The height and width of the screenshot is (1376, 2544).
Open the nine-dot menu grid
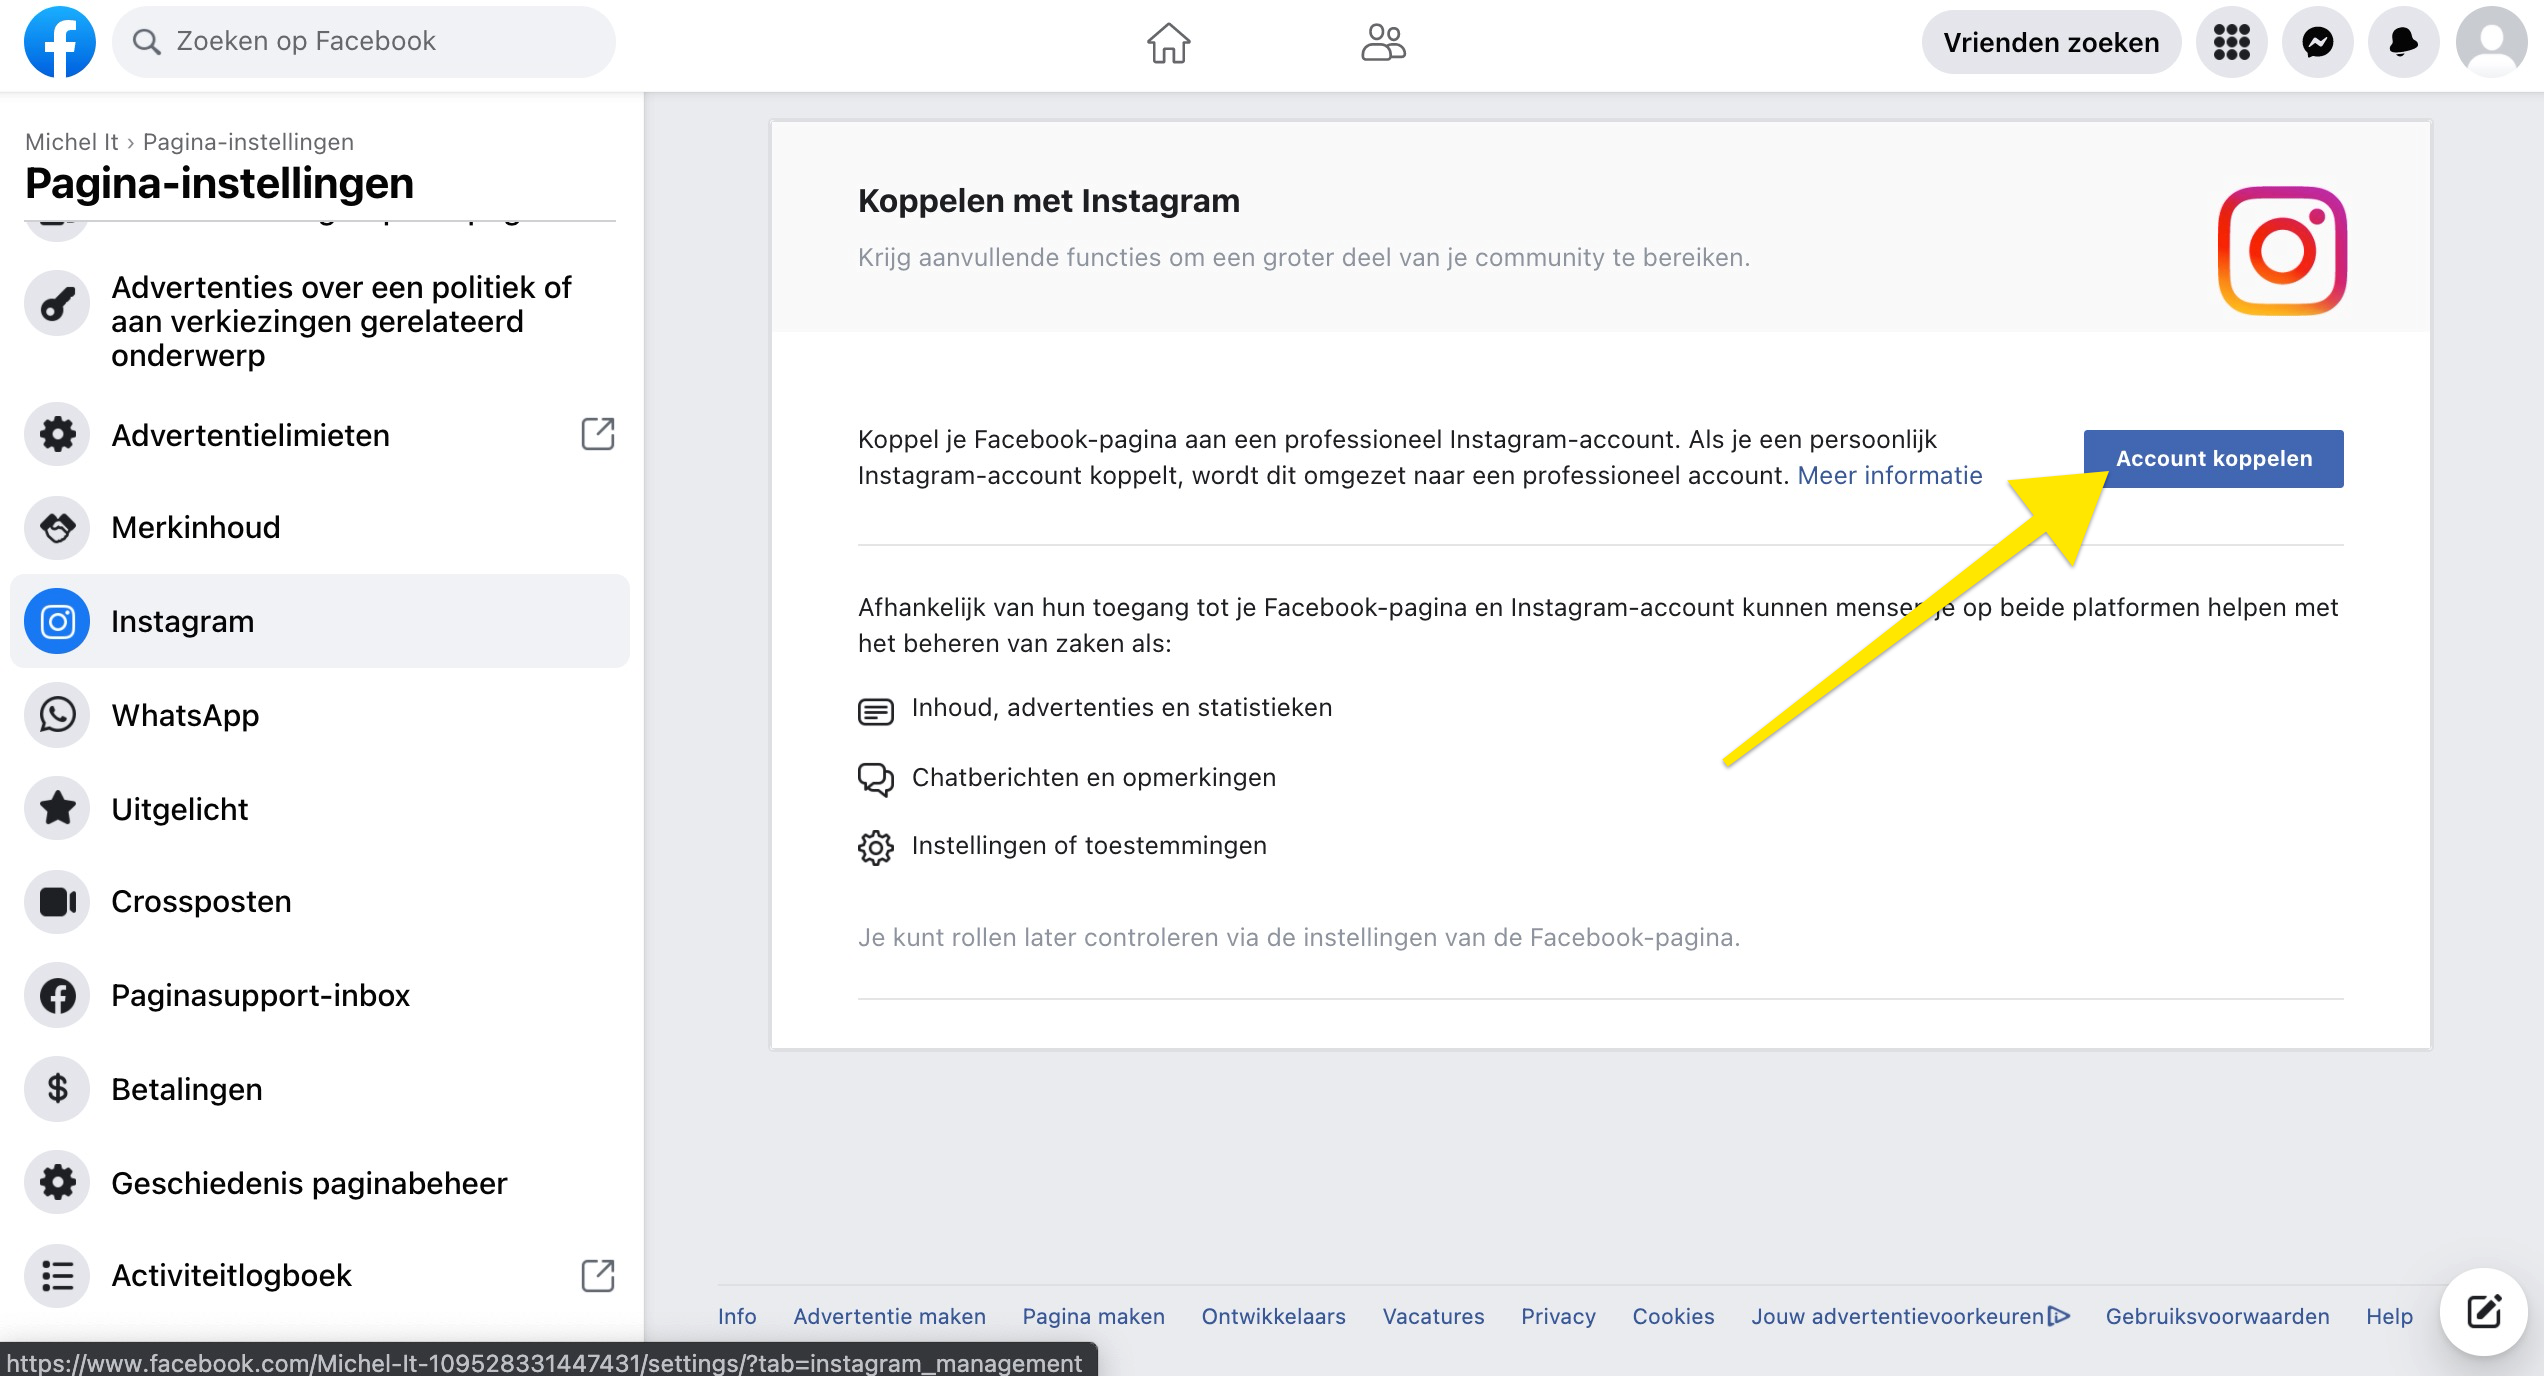(2231, 42)
